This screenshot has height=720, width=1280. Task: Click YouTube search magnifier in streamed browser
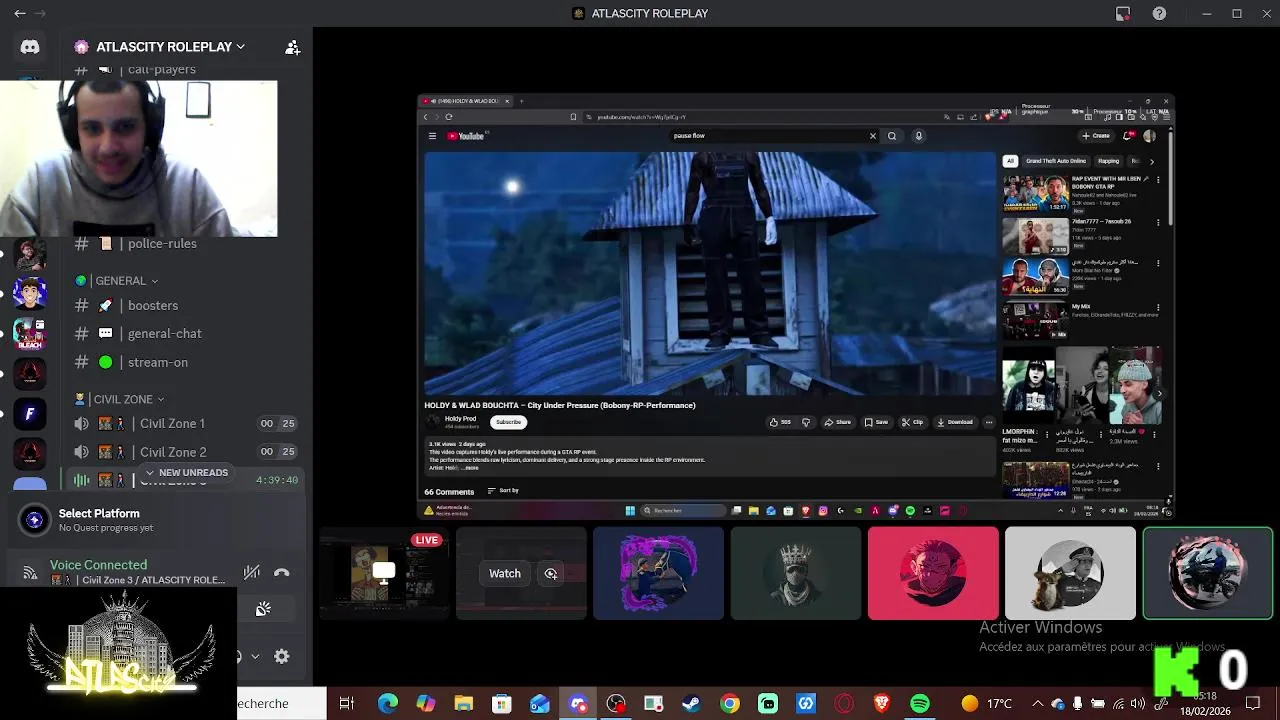(892, 136)
